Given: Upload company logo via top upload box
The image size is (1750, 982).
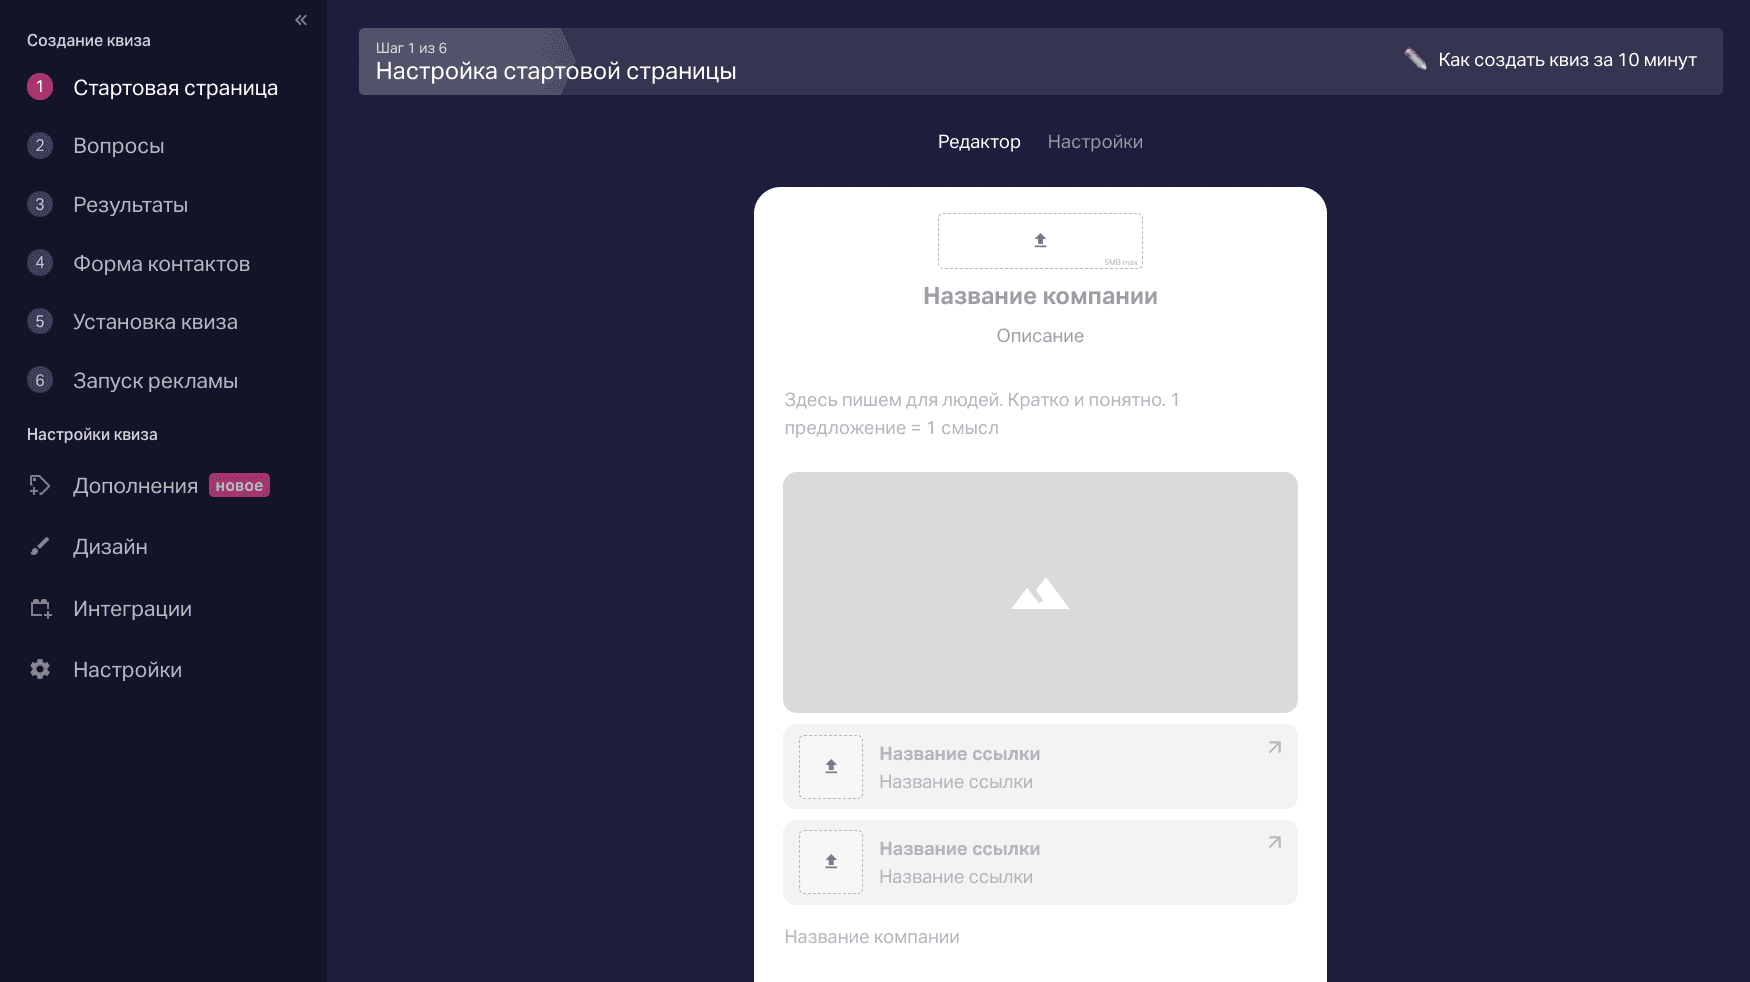Looking at the screenshot, I should tap(1040, 241).
